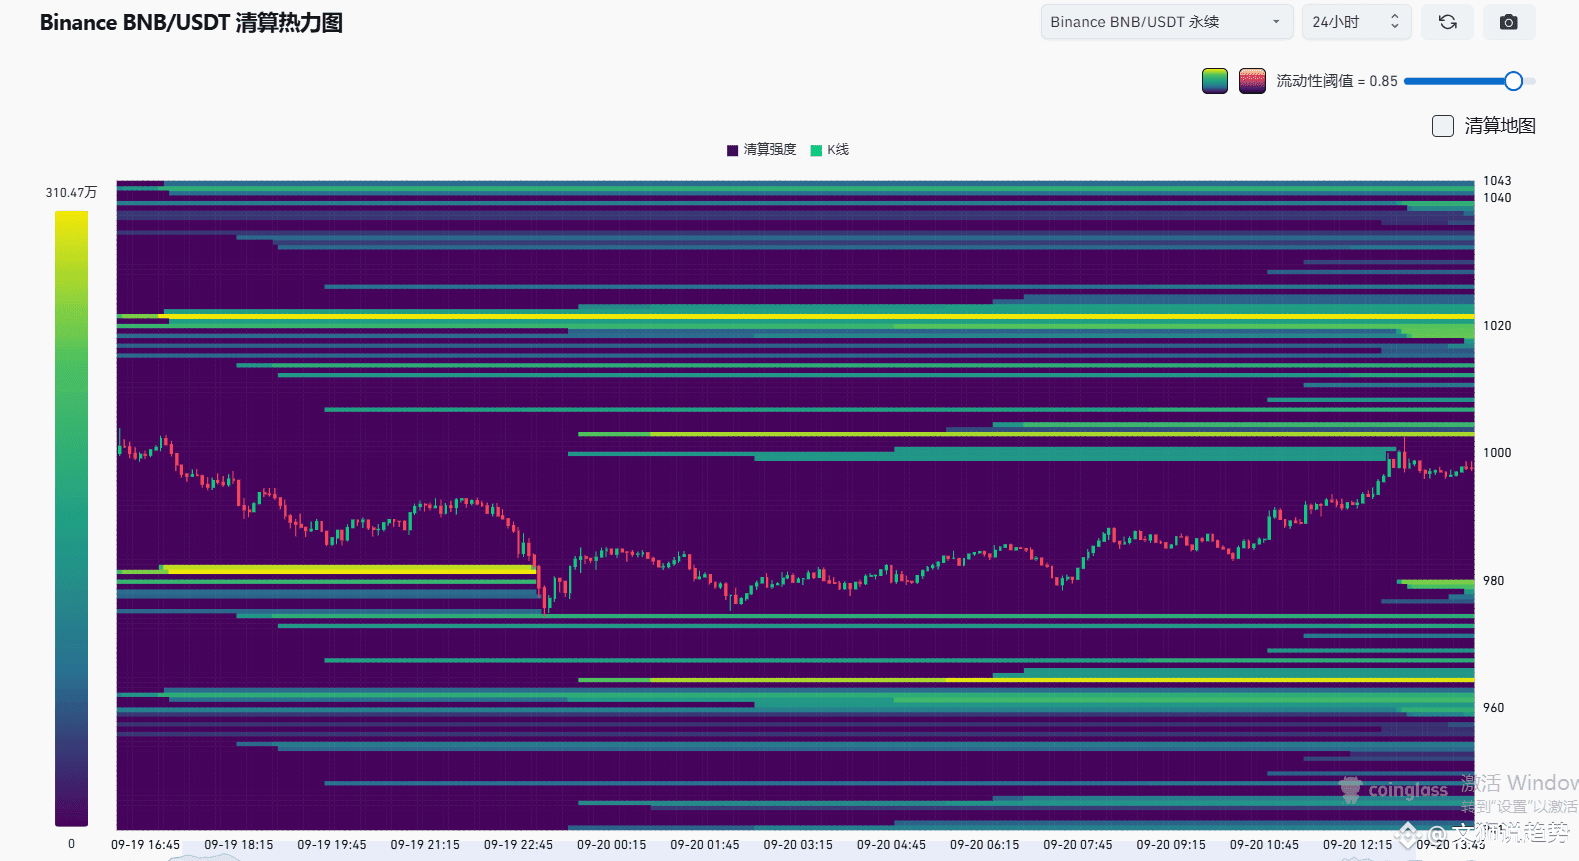Click the 980 price axis label
This screenshot has height=861, width=1579.
coord(1493,581)
